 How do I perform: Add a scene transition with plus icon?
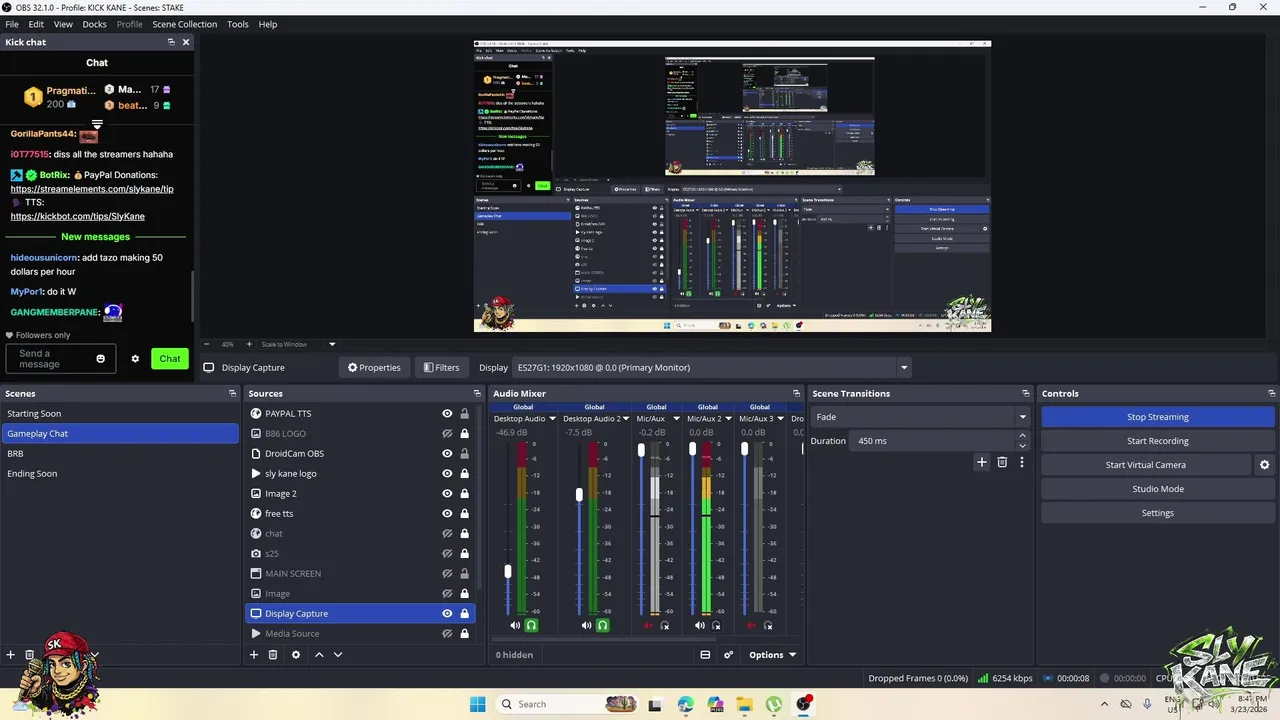pyautogui.click(x=982, y=462)
